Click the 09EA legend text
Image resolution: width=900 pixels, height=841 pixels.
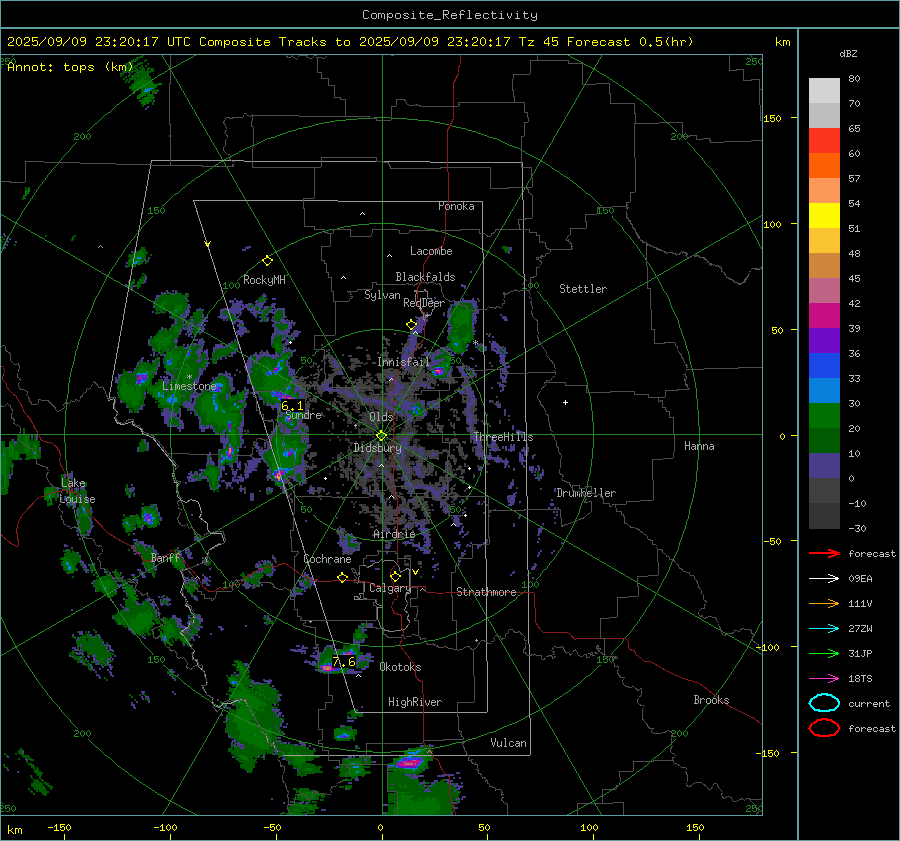(x=860, y=579)
